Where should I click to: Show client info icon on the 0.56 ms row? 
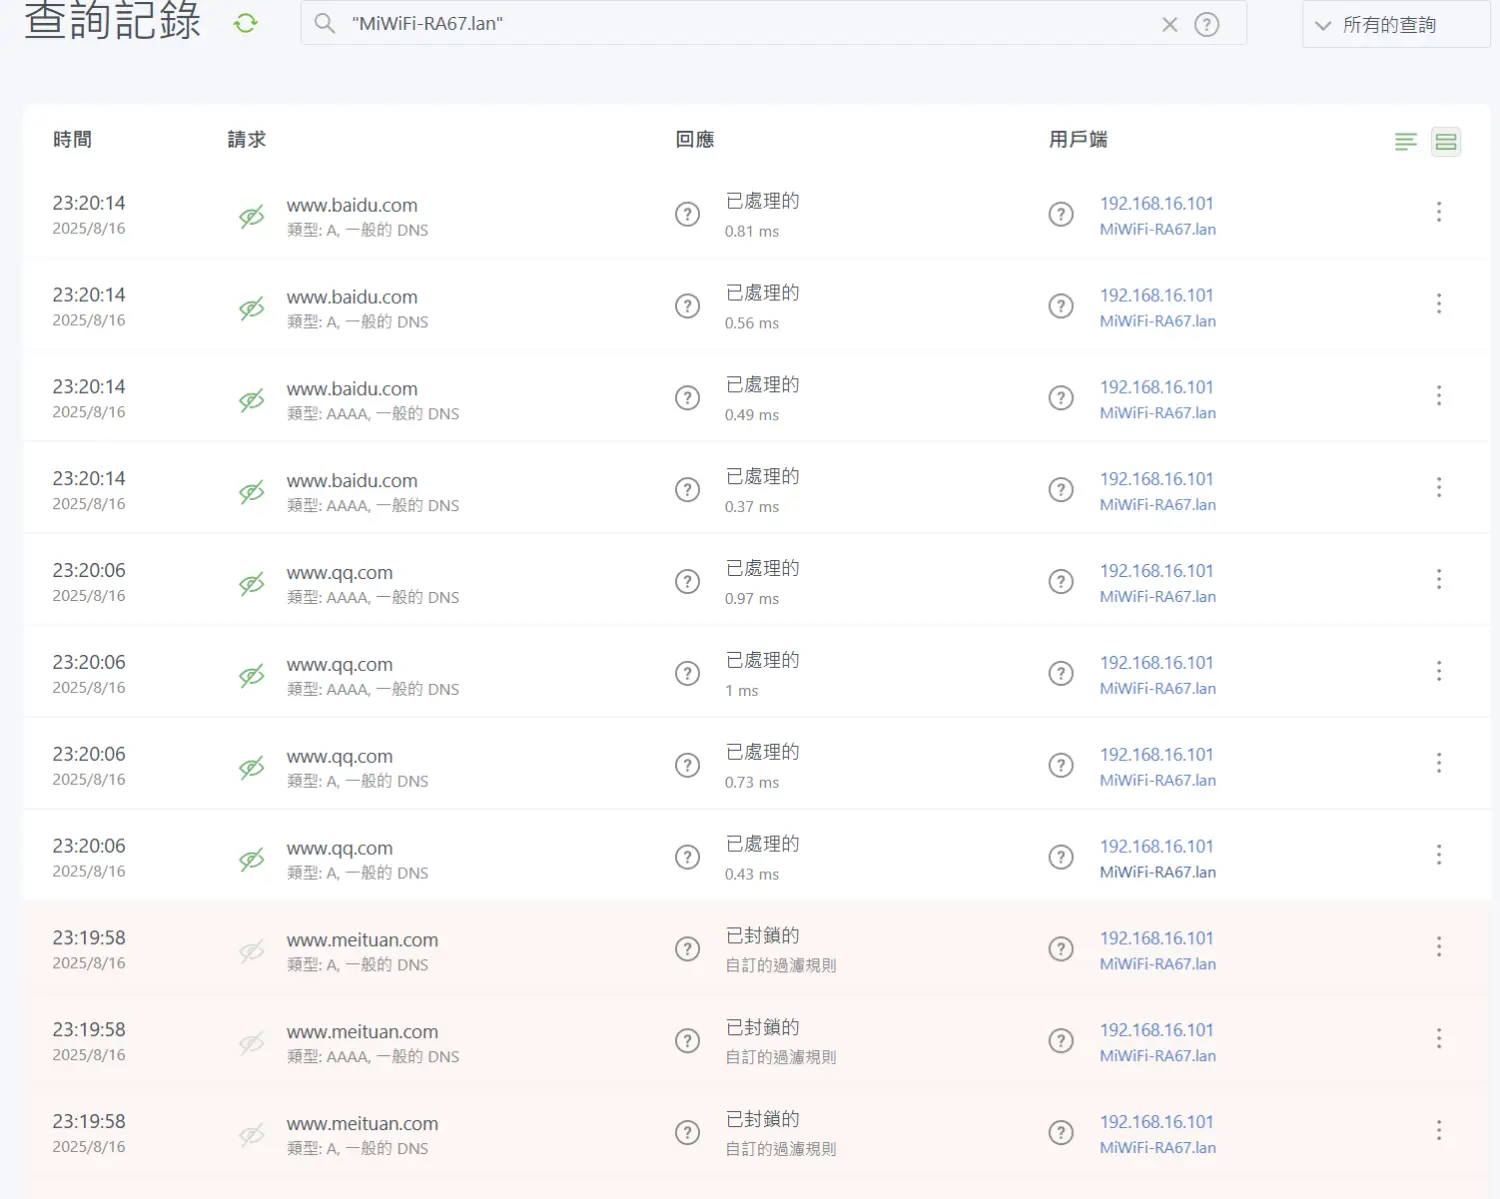pyautogui.click(x=1061, y=306)
